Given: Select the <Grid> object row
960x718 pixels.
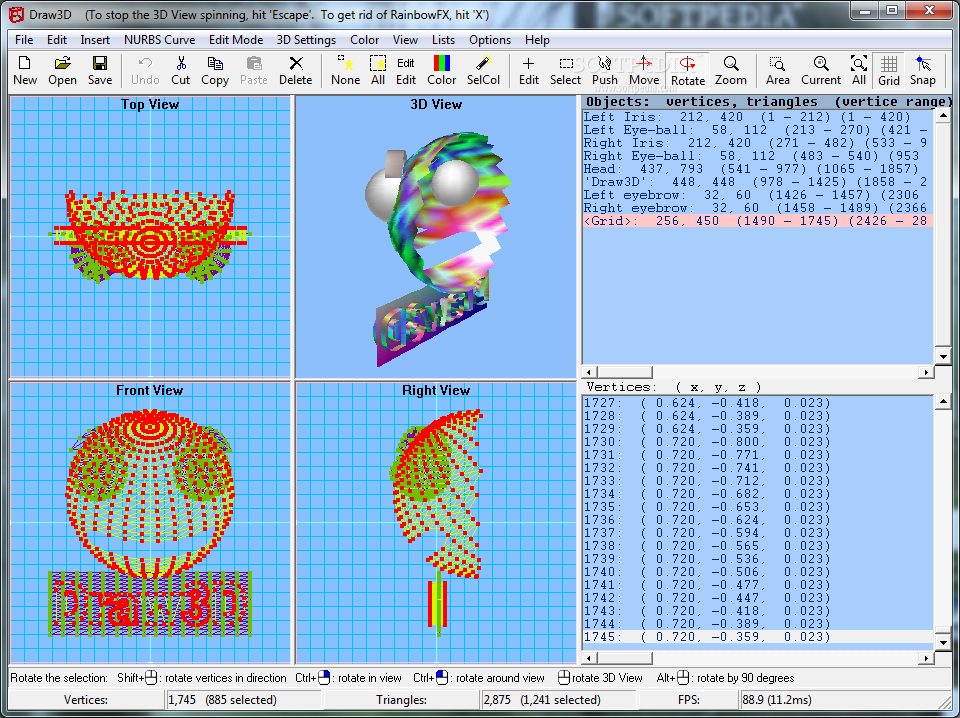Looking at the screenshot, I should (x=758, y=221).
